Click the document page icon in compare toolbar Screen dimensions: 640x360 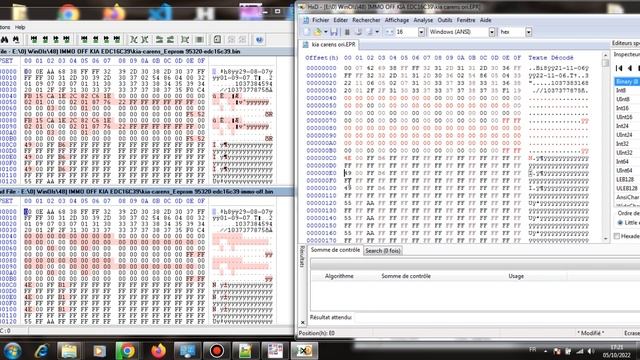217,39
